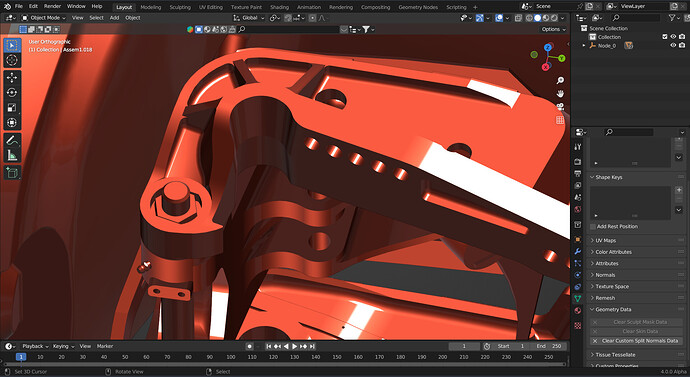Open the Render menu

point(52,7)
